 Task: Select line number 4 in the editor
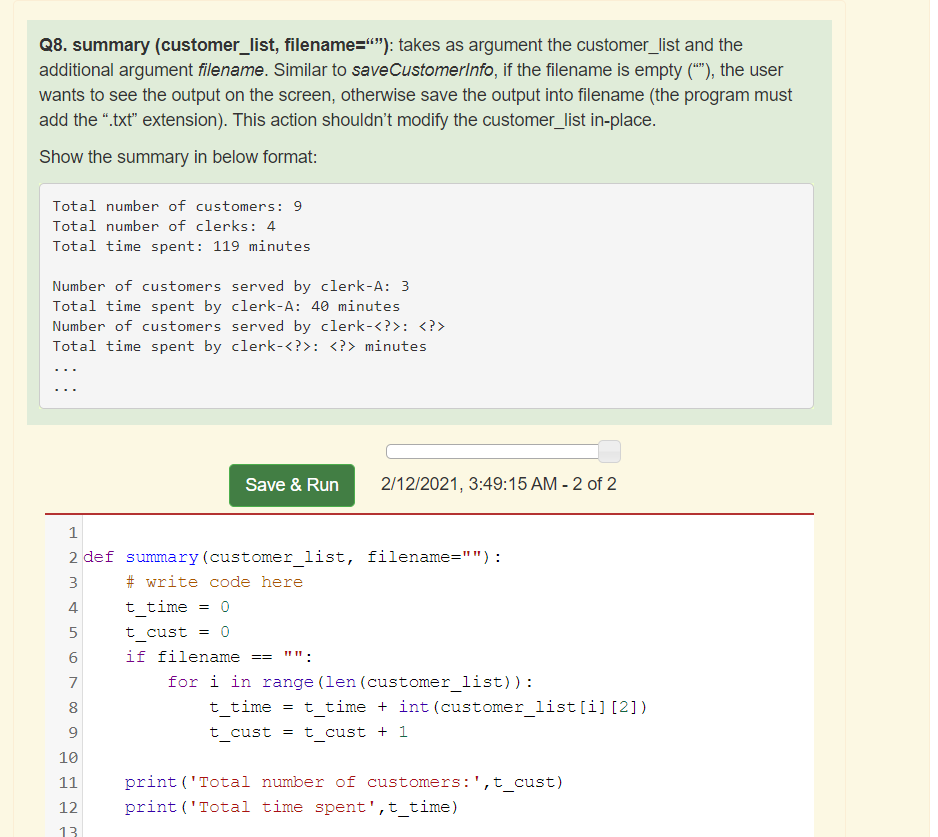click(x=73, y=607)
